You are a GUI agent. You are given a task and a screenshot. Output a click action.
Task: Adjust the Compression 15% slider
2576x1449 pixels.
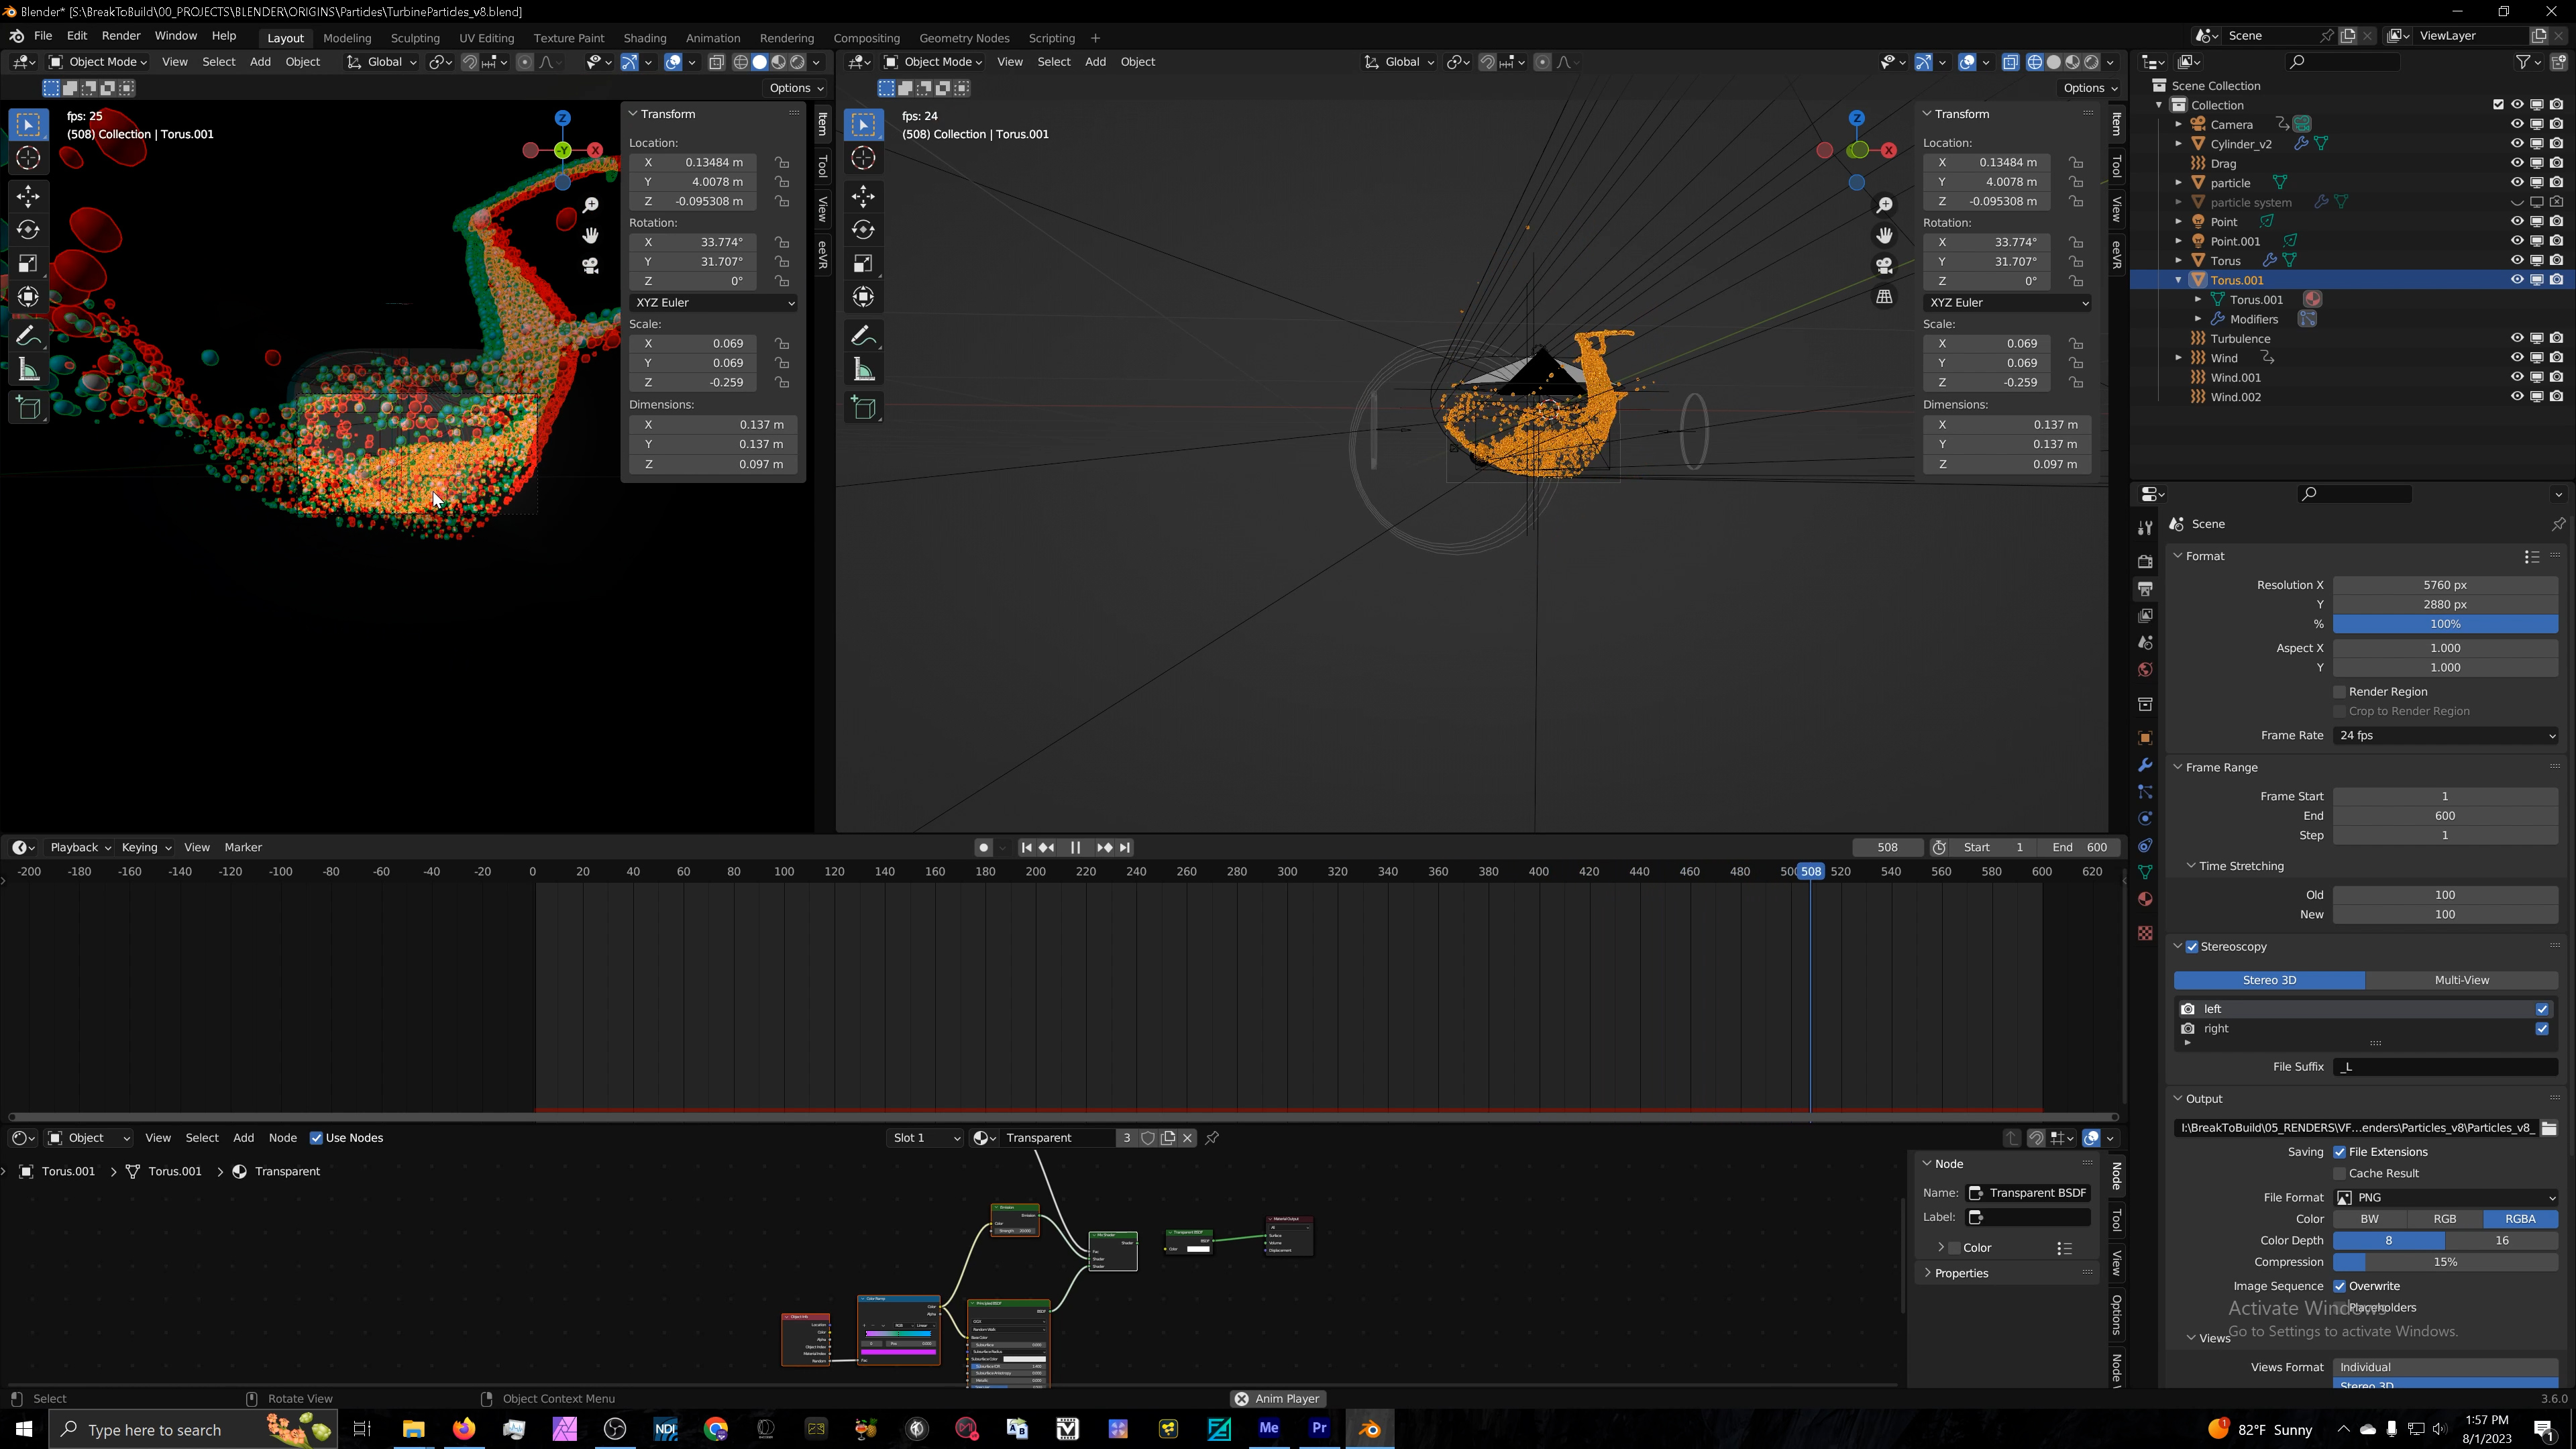coord(2445,1262)
